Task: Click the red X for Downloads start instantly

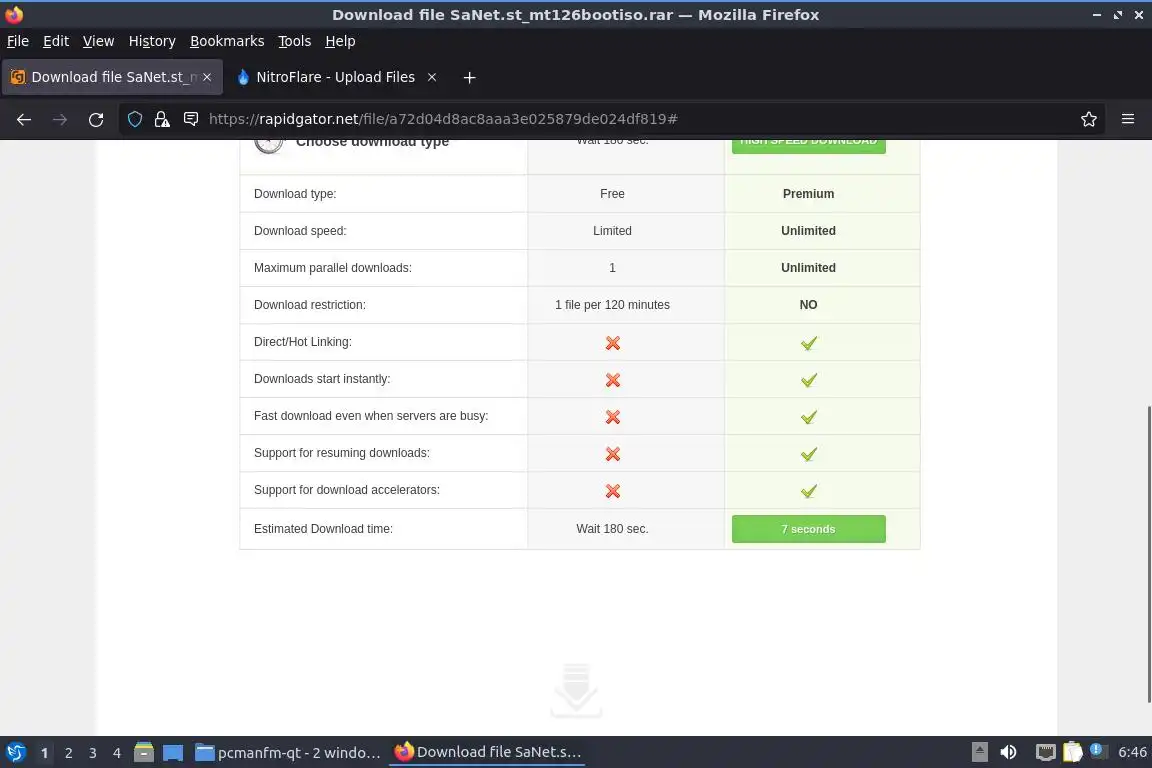Action: [x=612, y=380]
